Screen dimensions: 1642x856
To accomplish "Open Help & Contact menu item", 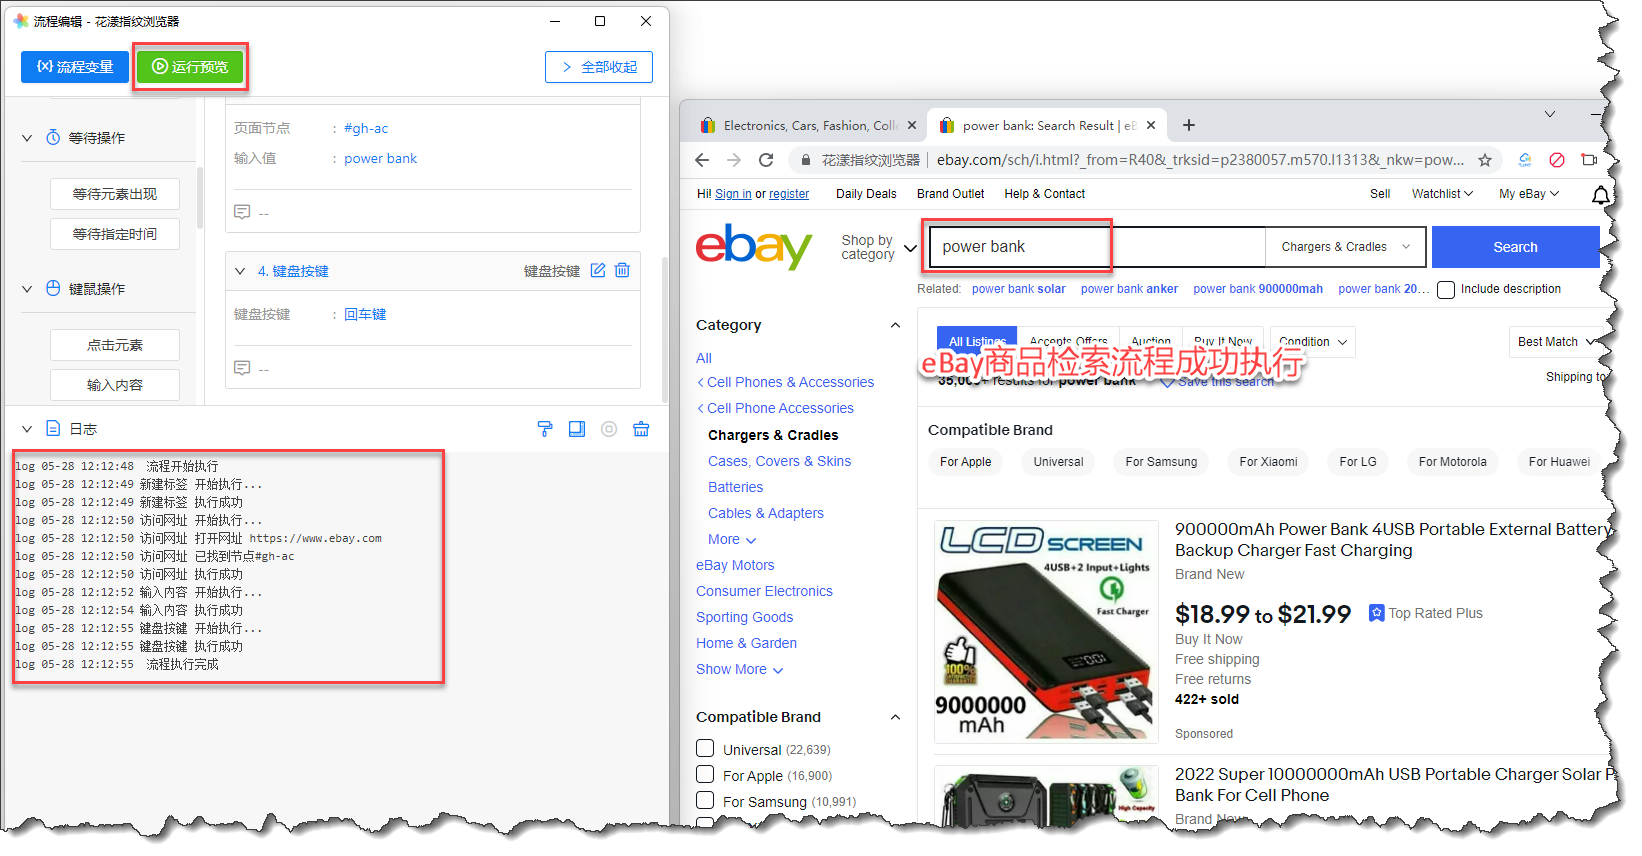I will click(1044, 194).
